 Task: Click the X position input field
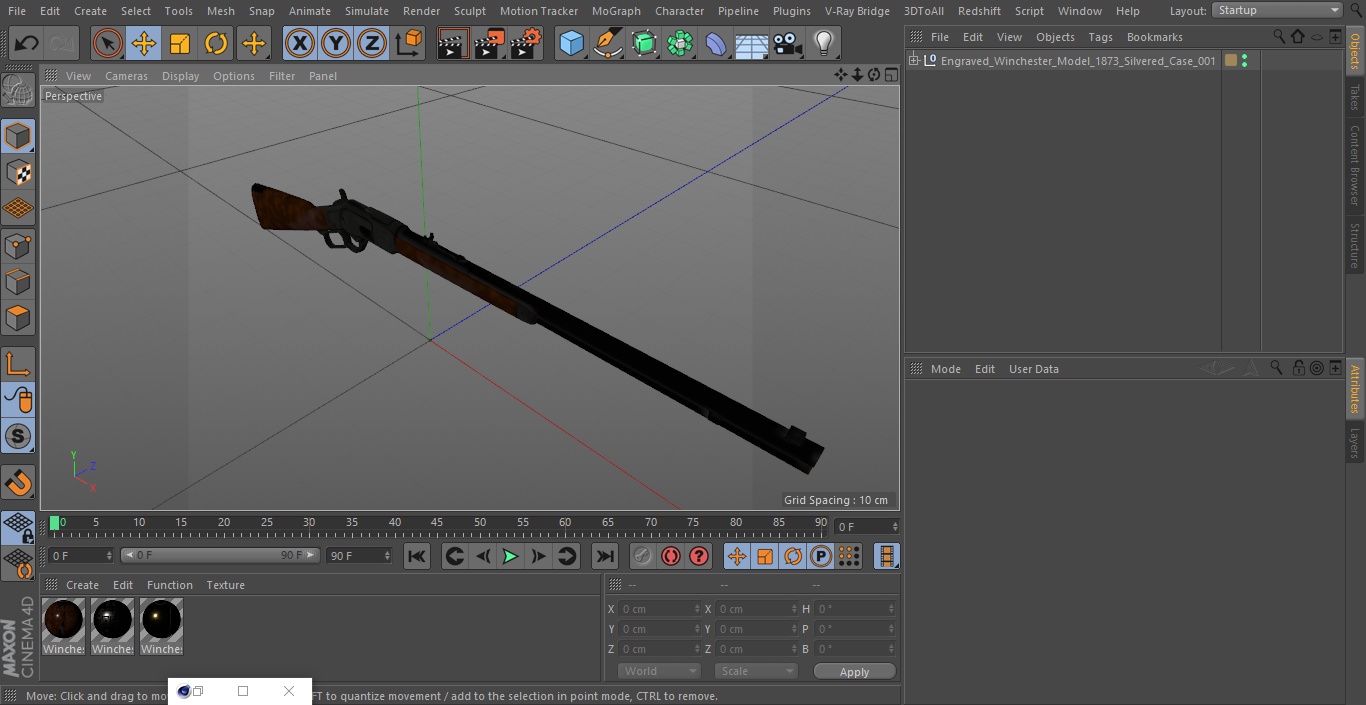point(661,609)
